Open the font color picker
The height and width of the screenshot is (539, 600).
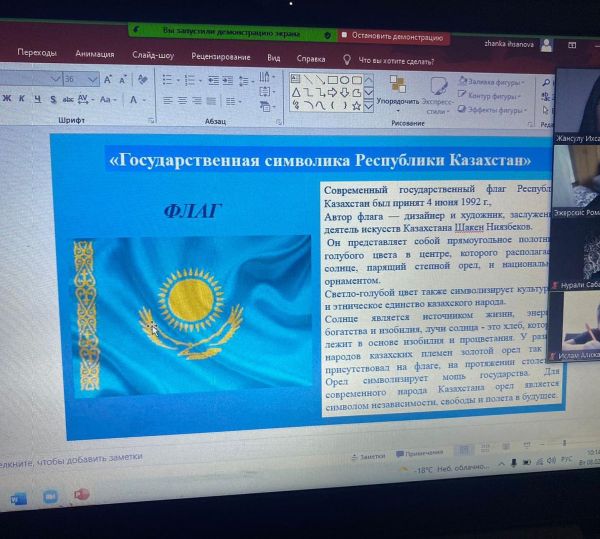(132, 100)
